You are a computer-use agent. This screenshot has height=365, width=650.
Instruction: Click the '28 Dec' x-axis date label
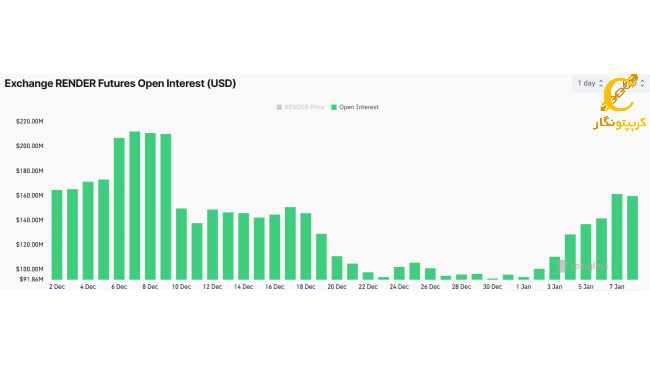(461, 287)
